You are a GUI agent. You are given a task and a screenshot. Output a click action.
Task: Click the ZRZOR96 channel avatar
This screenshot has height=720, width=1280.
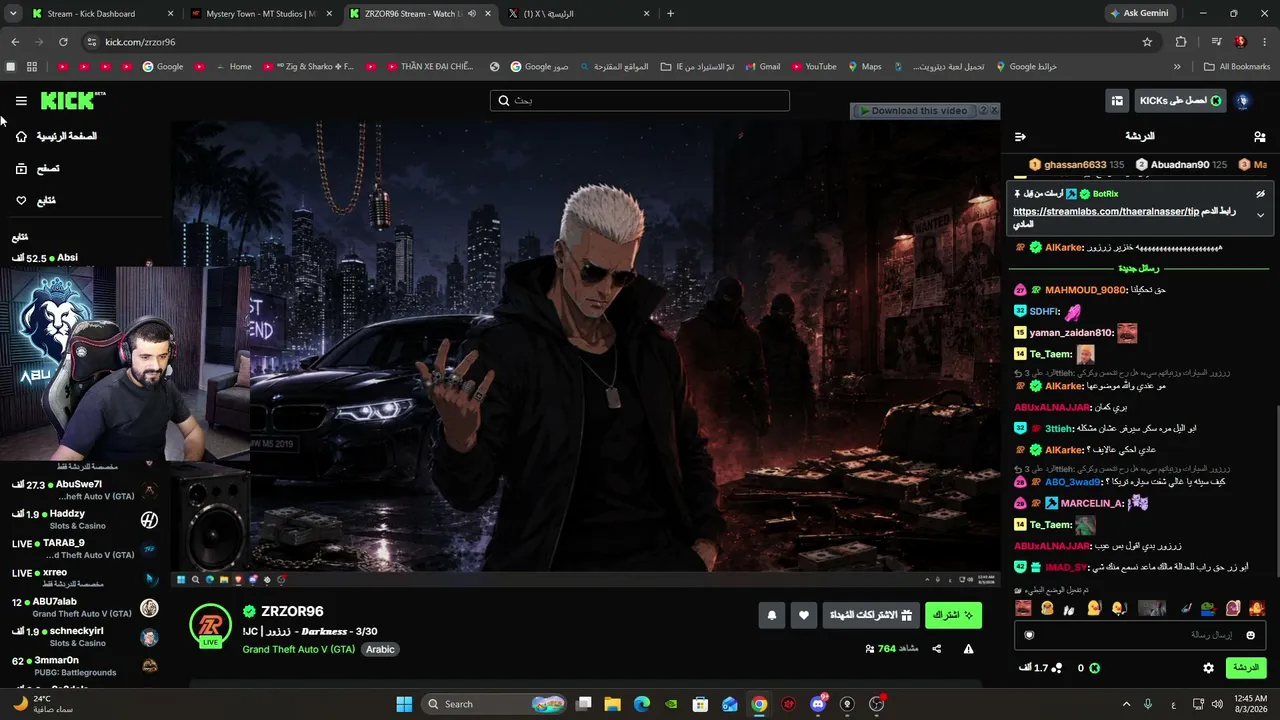[210, 626]
